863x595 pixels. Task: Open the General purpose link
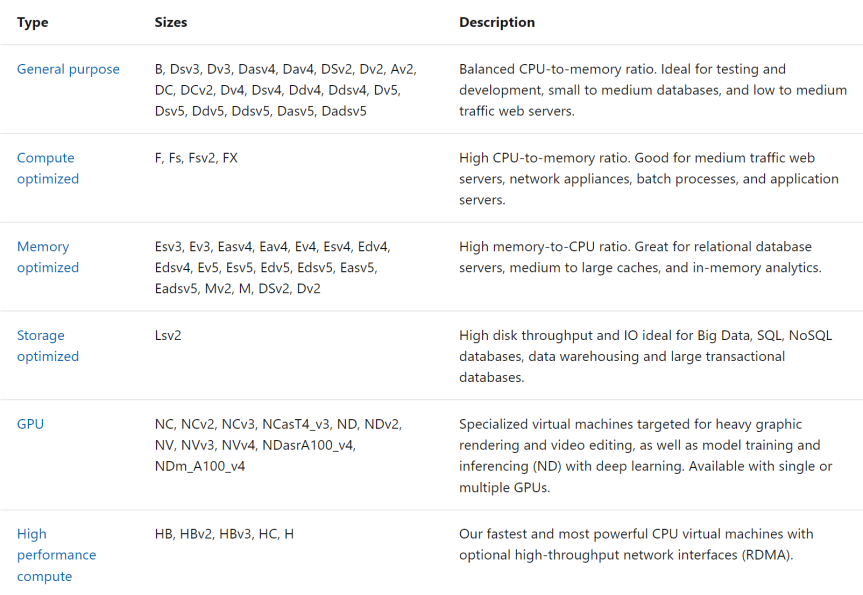pyautogui.click(x=68, y=69)
